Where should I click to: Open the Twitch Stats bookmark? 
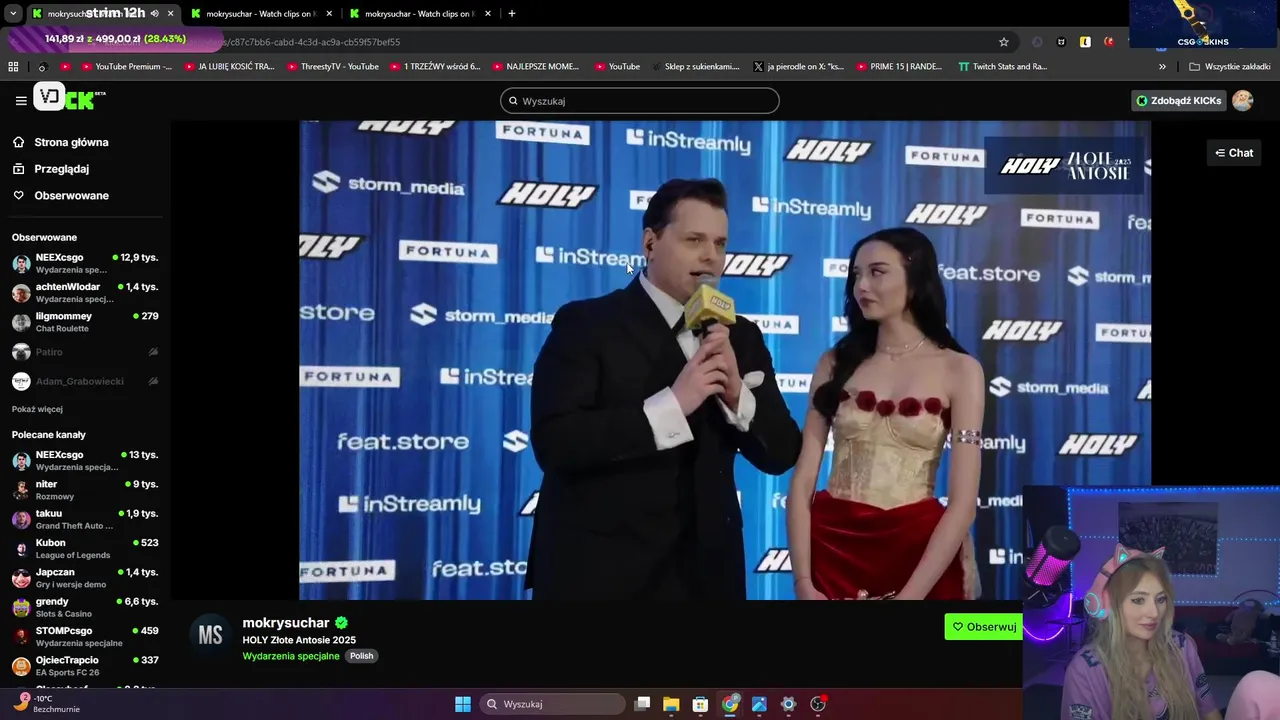click(x=1002, y=67)
